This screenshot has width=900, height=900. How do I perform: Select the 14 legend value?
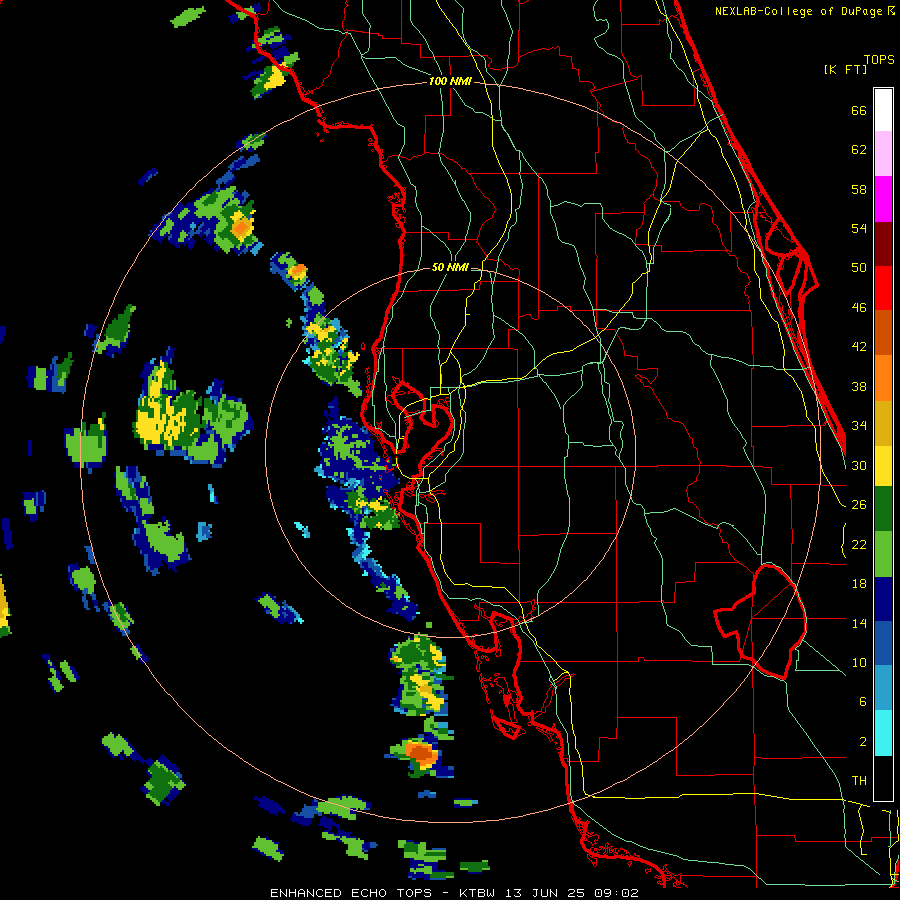859,624
